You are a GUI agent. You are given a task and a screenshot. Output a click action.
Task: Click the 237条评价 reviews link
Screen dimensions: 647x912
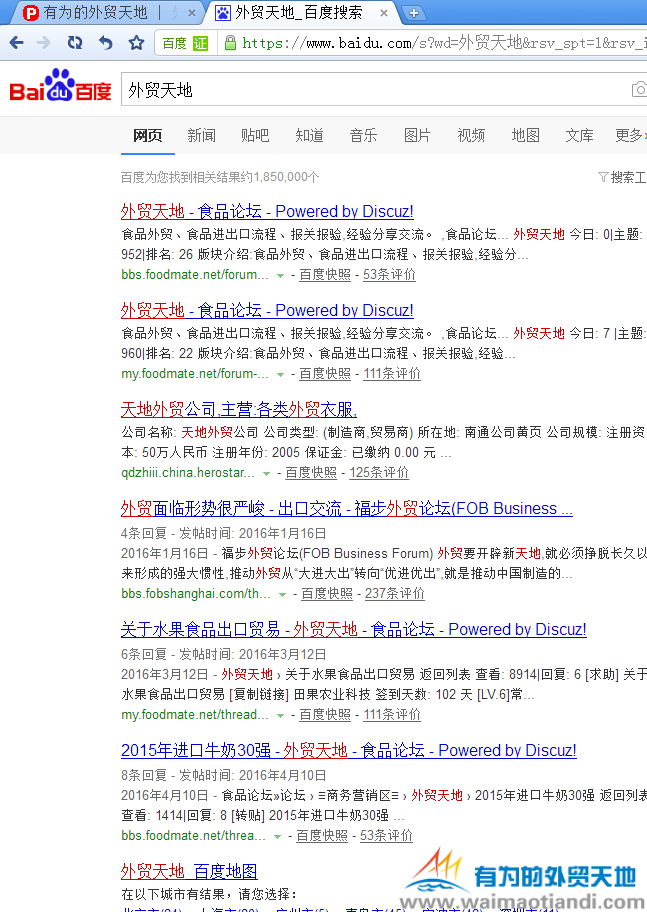click(x=394, y=594)
